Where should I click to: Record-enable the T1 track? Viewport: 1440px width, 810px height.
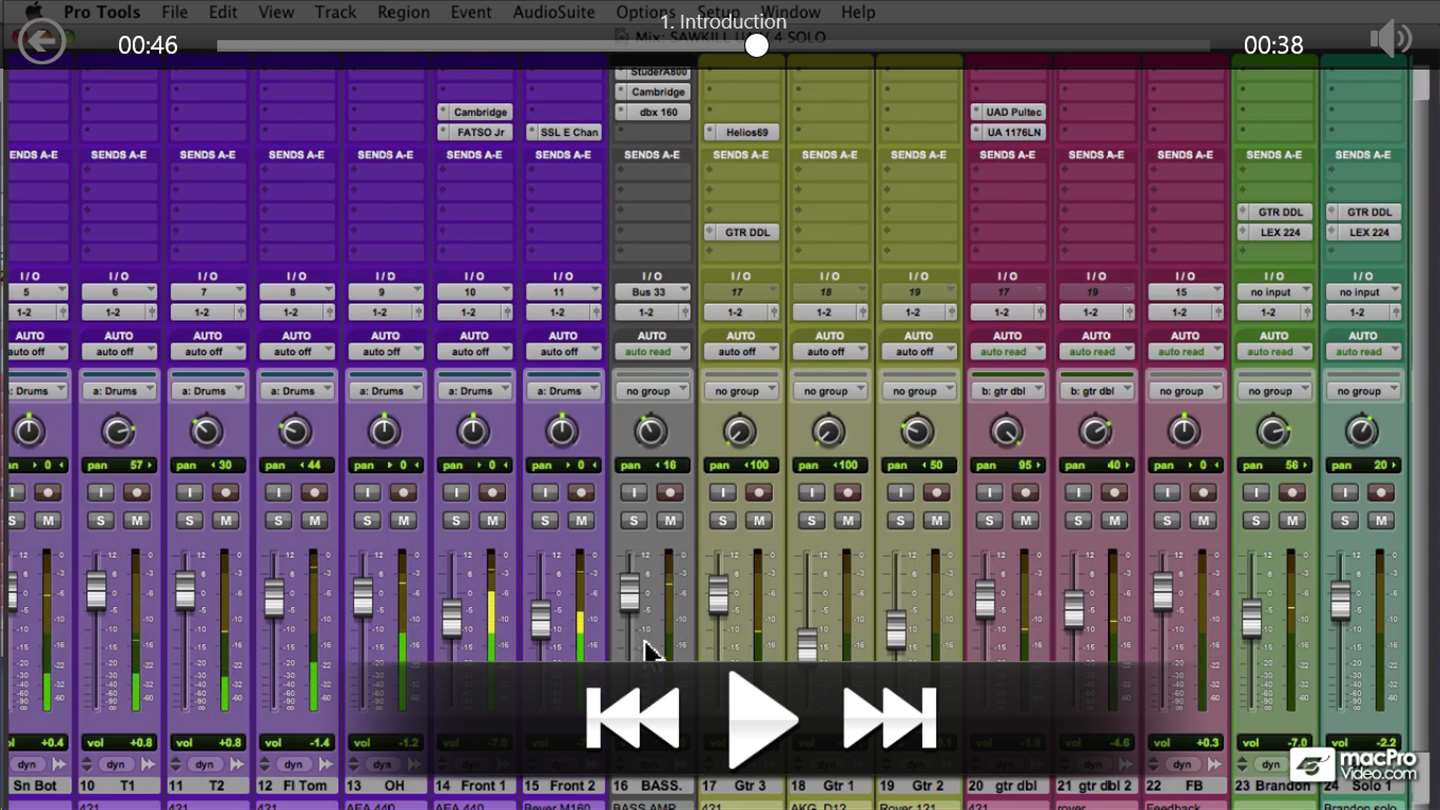coord(137,492)
